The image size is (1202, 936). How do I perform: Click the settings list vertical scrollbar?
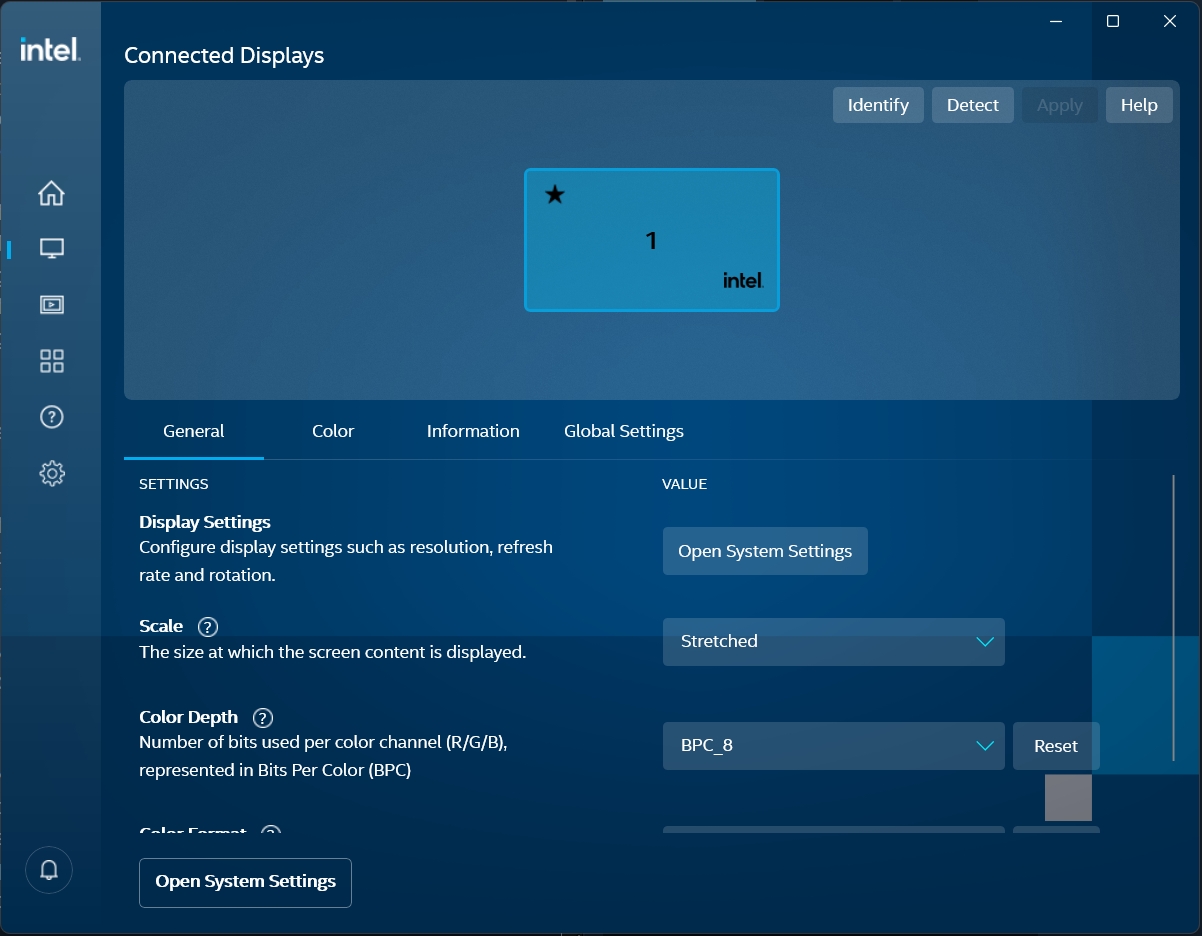(x=1174, y=618)
